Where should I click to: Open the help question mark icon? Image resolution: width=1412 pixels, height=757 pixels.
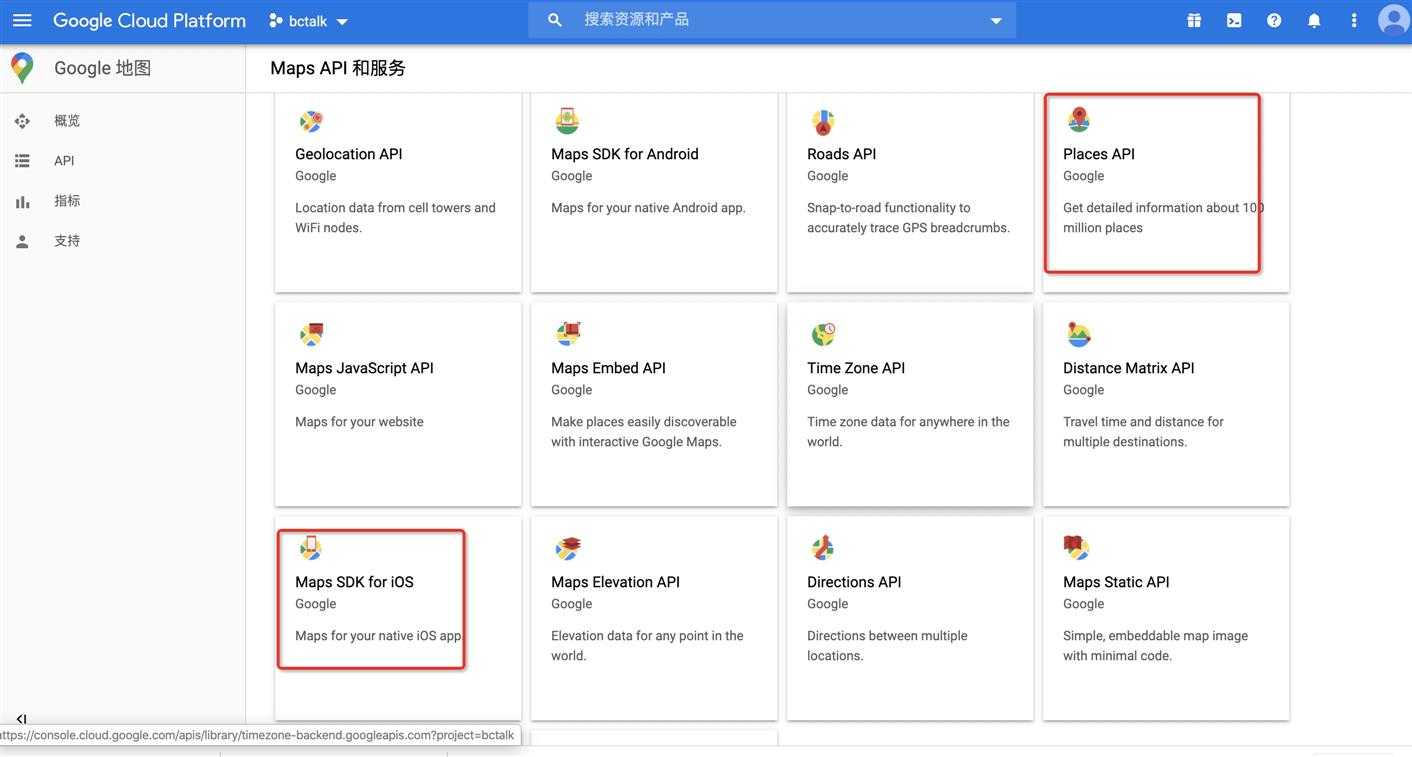1274,20
